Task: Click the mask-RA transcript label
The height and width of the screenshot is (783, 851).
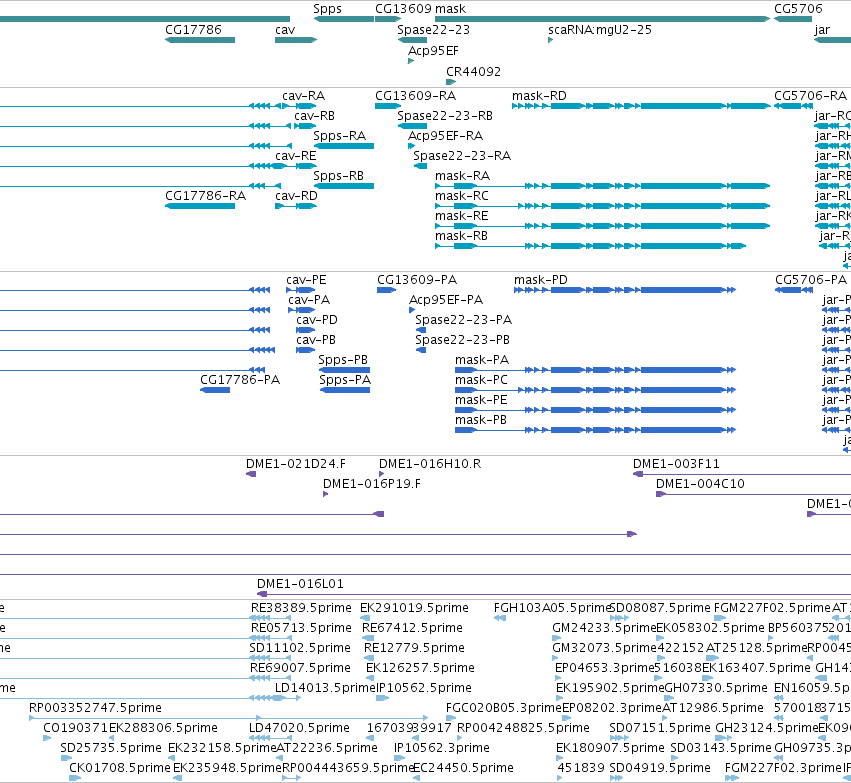Action: 462,176
